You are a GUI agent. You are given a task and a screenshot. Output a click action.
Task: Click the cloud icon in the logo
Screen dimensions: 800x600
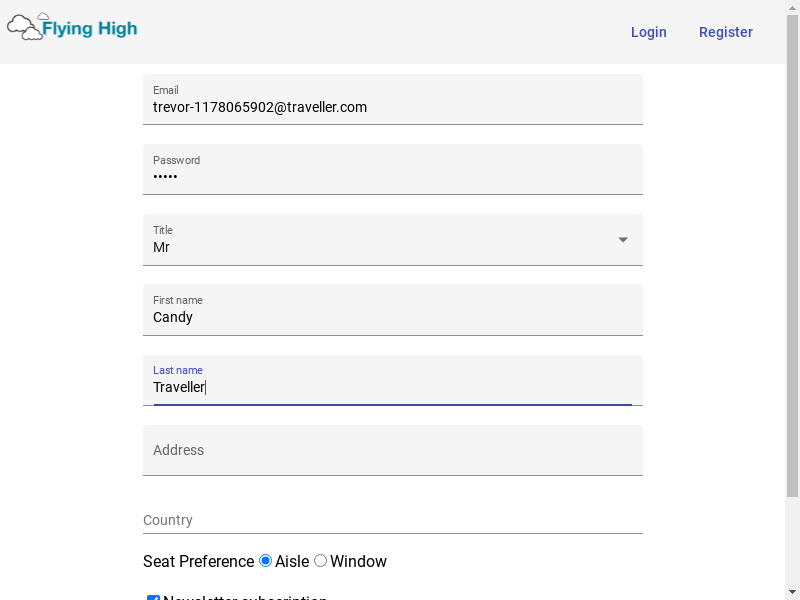coord(25,27)
